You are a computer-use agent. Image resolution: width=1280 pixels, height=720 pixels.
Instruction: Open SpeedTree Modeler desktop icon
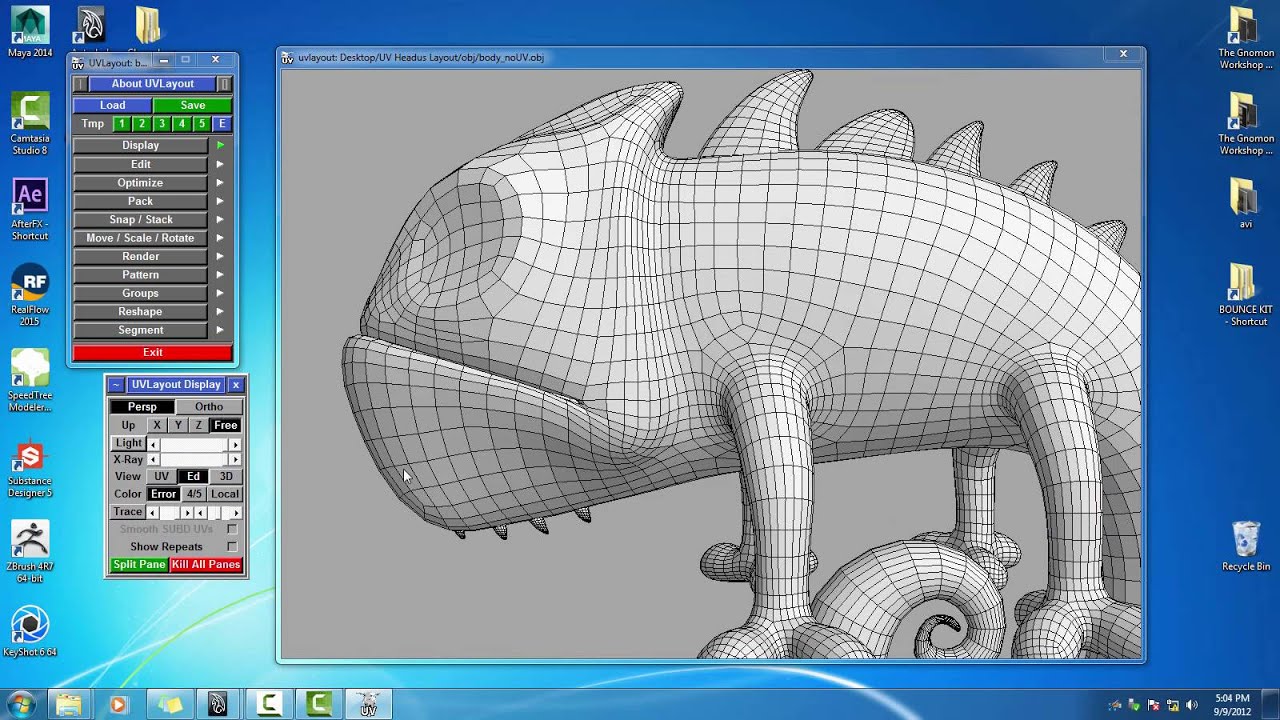[29, 380]
